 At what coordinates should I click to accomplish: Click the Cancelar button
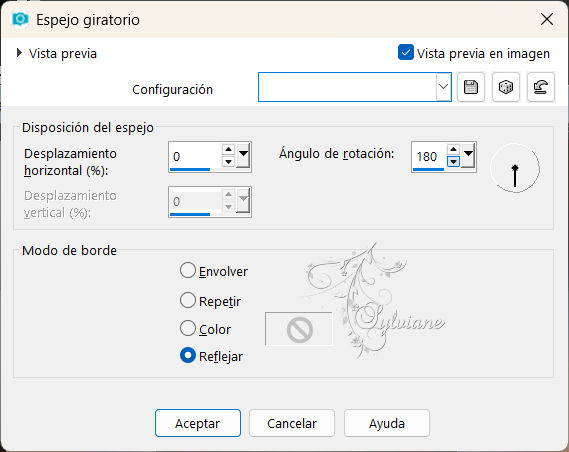[x=292, y=423]
